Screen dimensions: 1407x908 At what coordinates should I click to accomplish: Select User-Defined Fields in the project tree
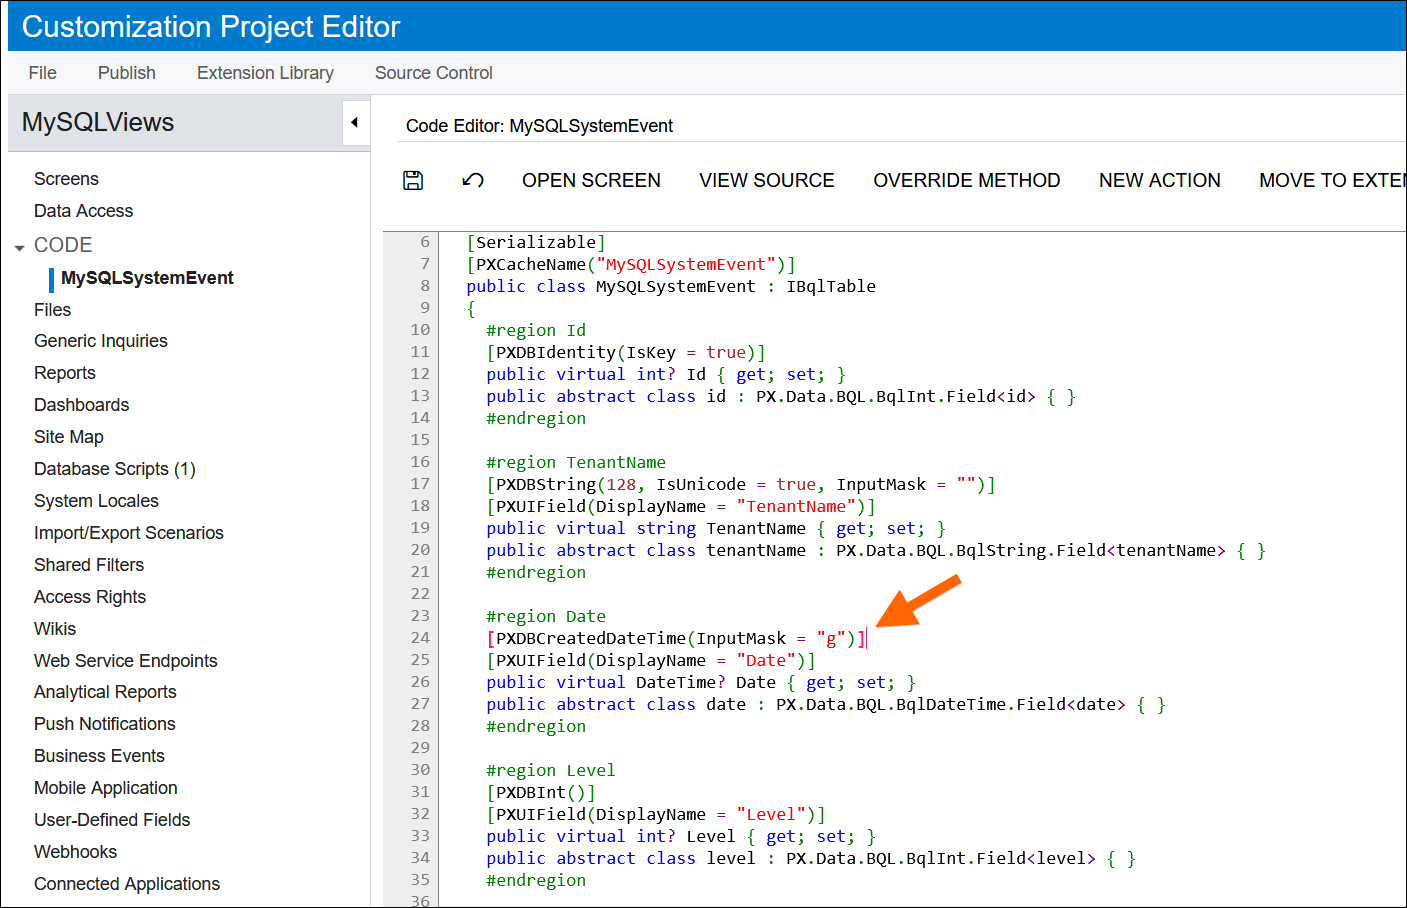111,819
